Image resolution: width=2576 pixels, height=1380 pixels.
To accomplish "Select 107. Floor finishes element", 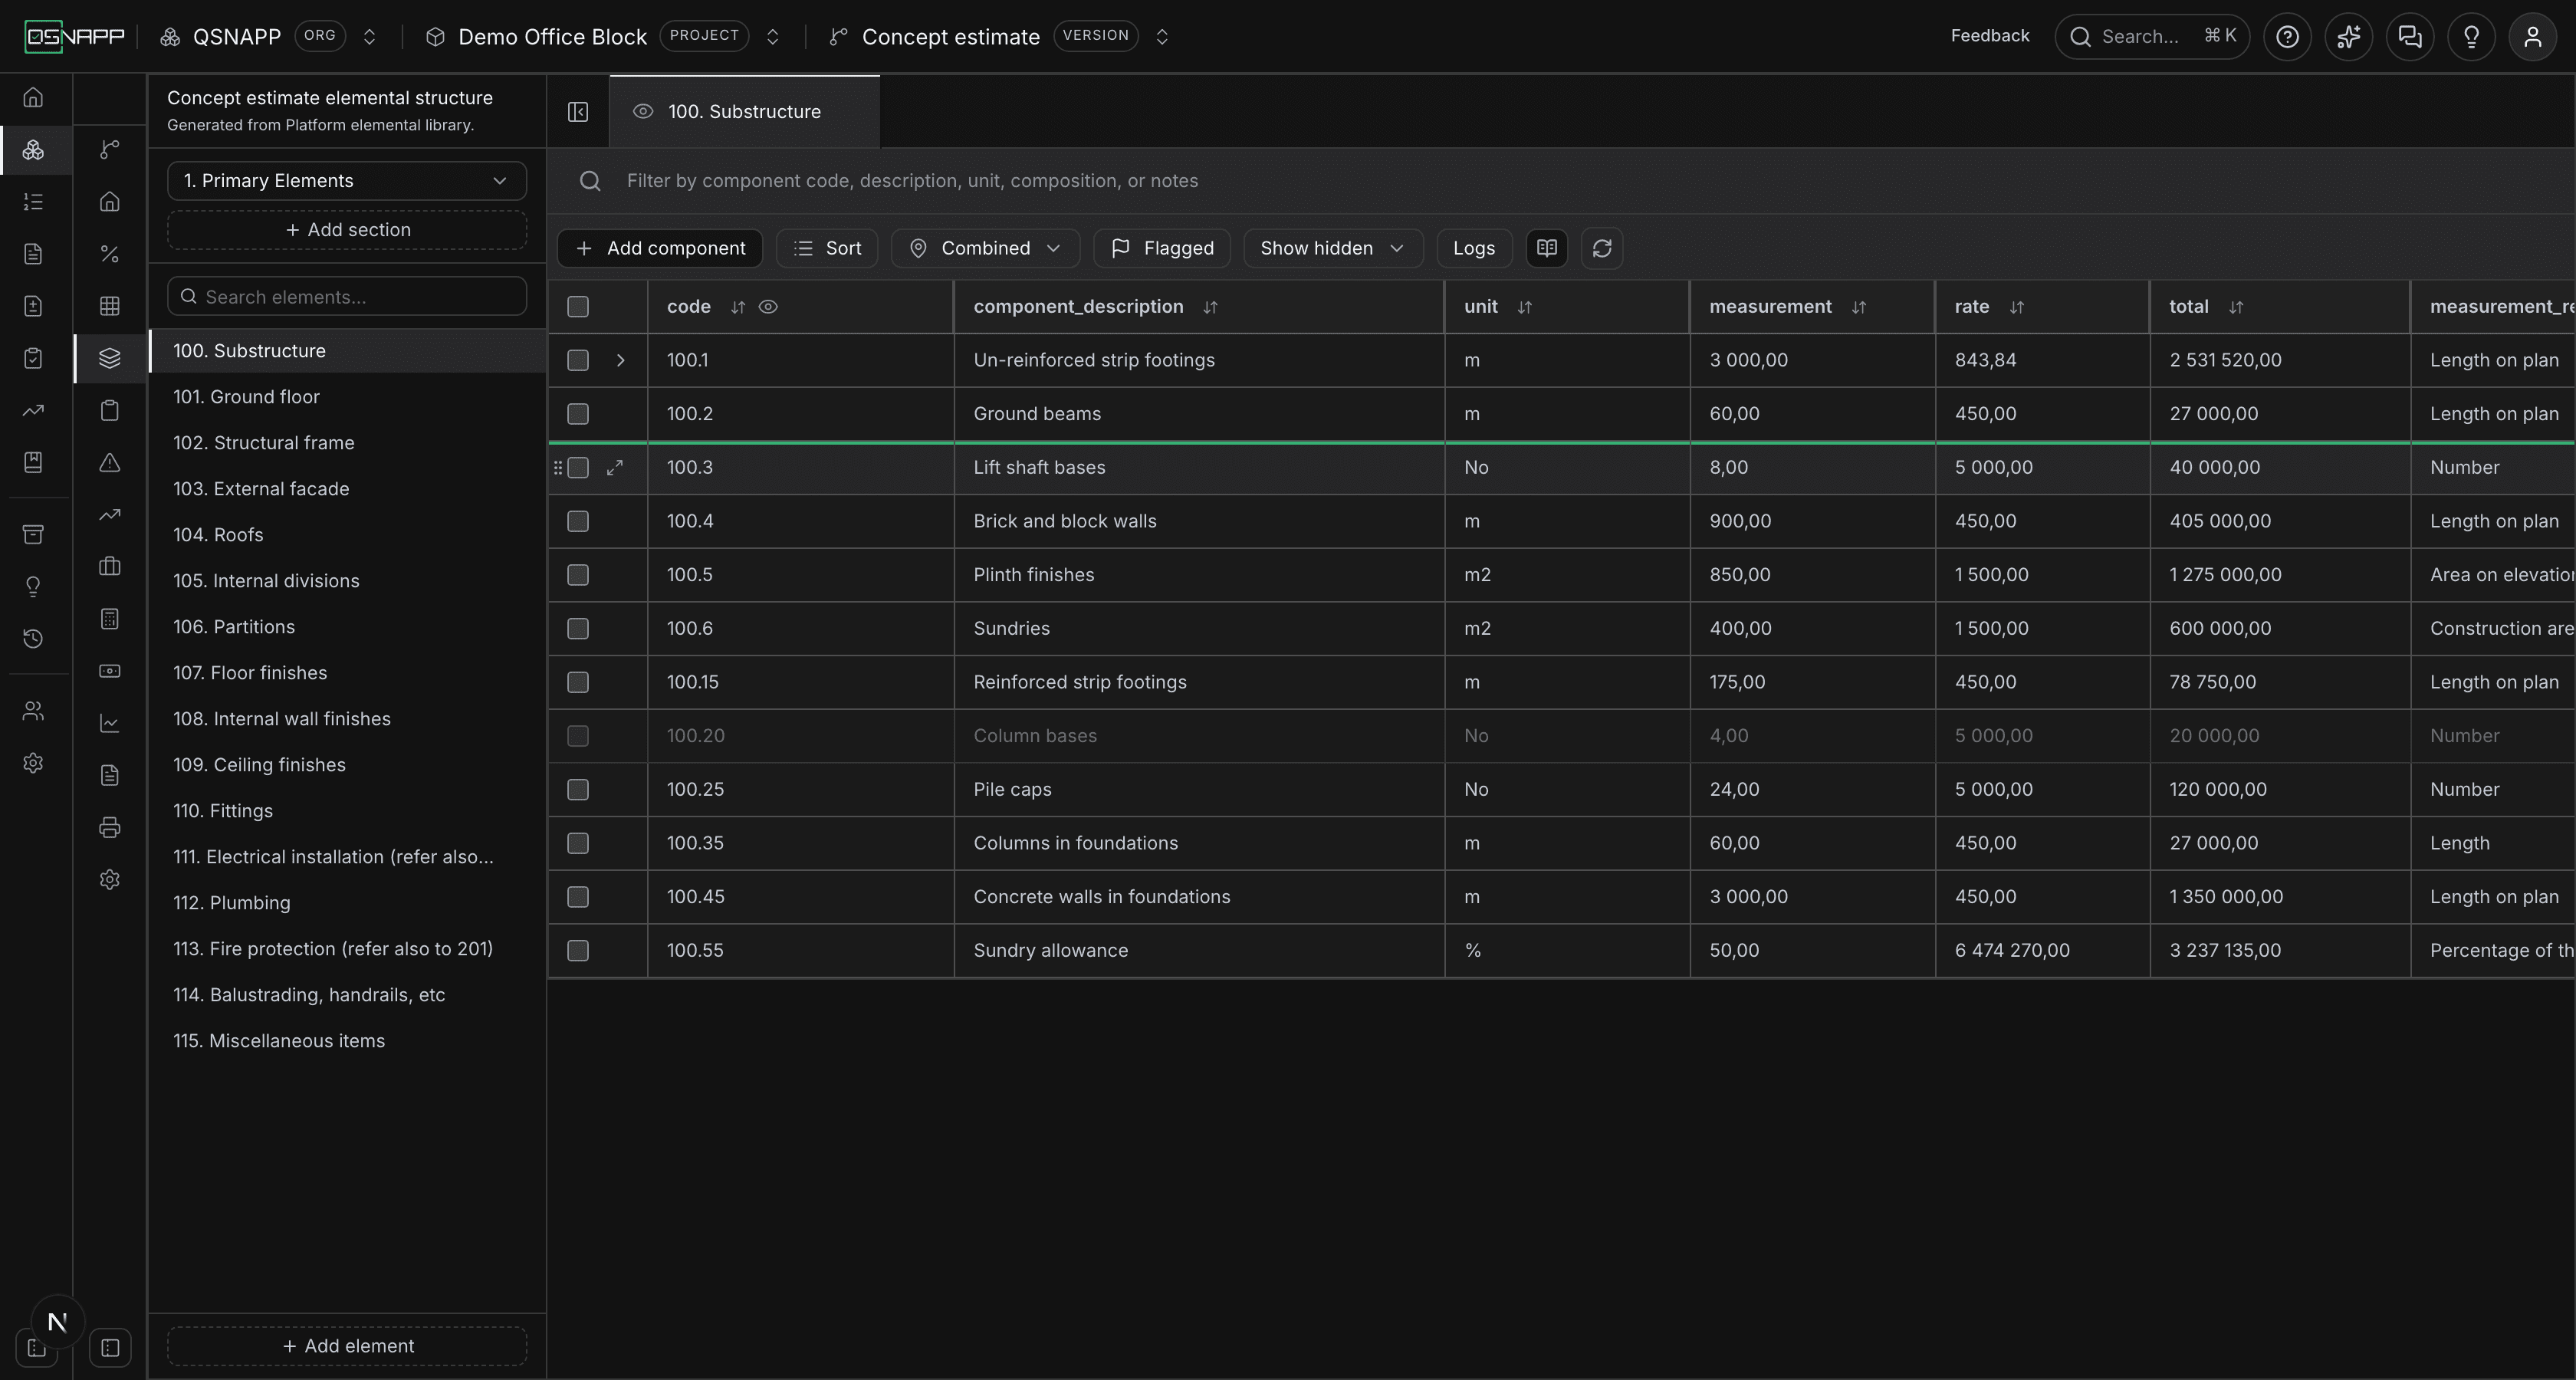I will pyautogui.click(x=347, y=673).
